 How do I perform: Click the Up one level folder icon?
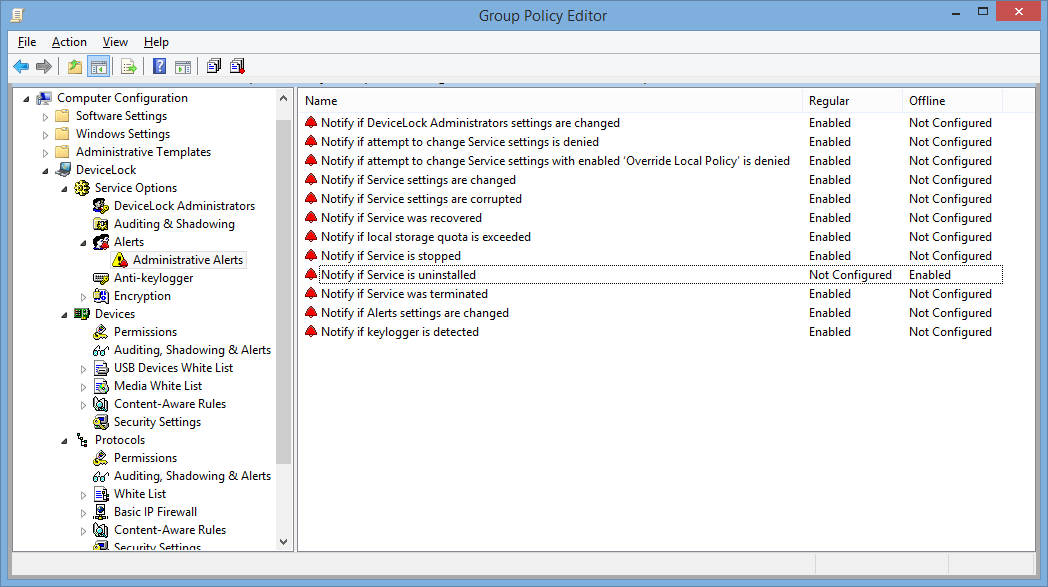tap(75, 66)
